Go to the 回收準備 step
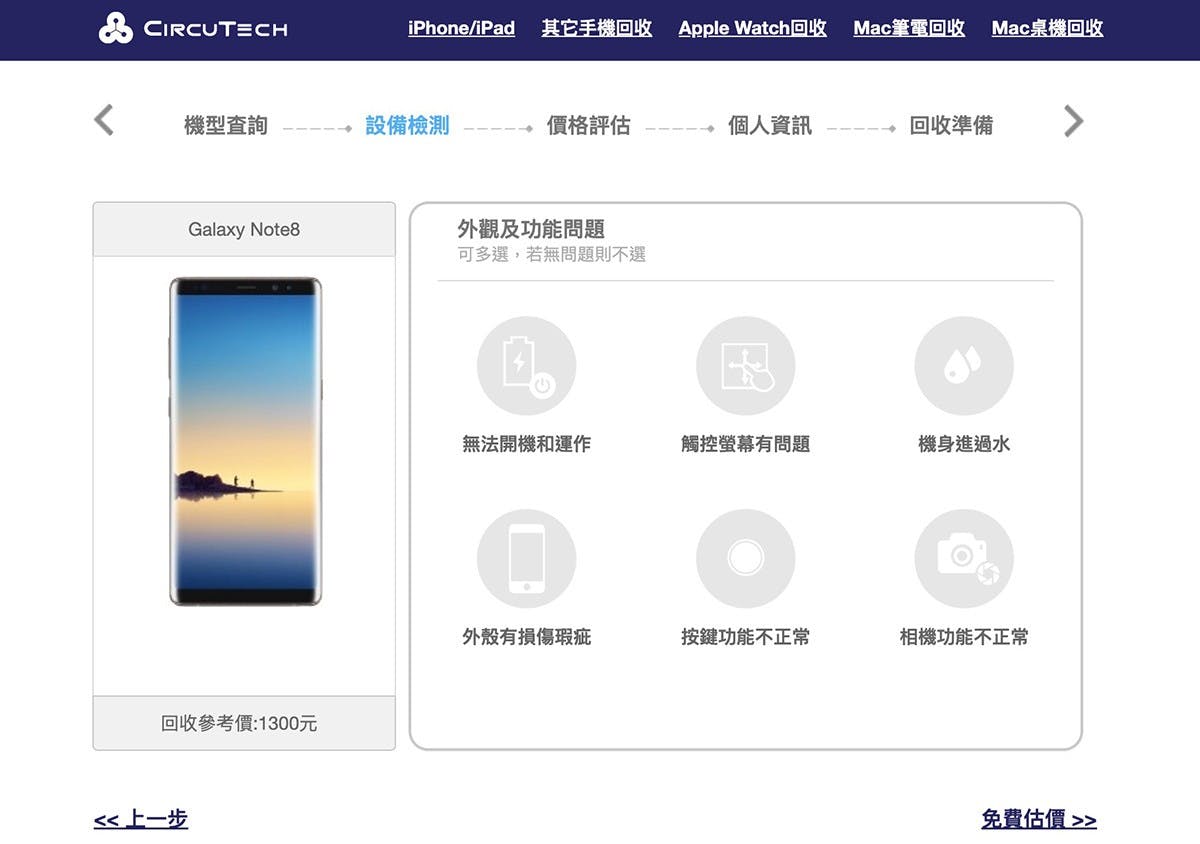 click(951, 126)
